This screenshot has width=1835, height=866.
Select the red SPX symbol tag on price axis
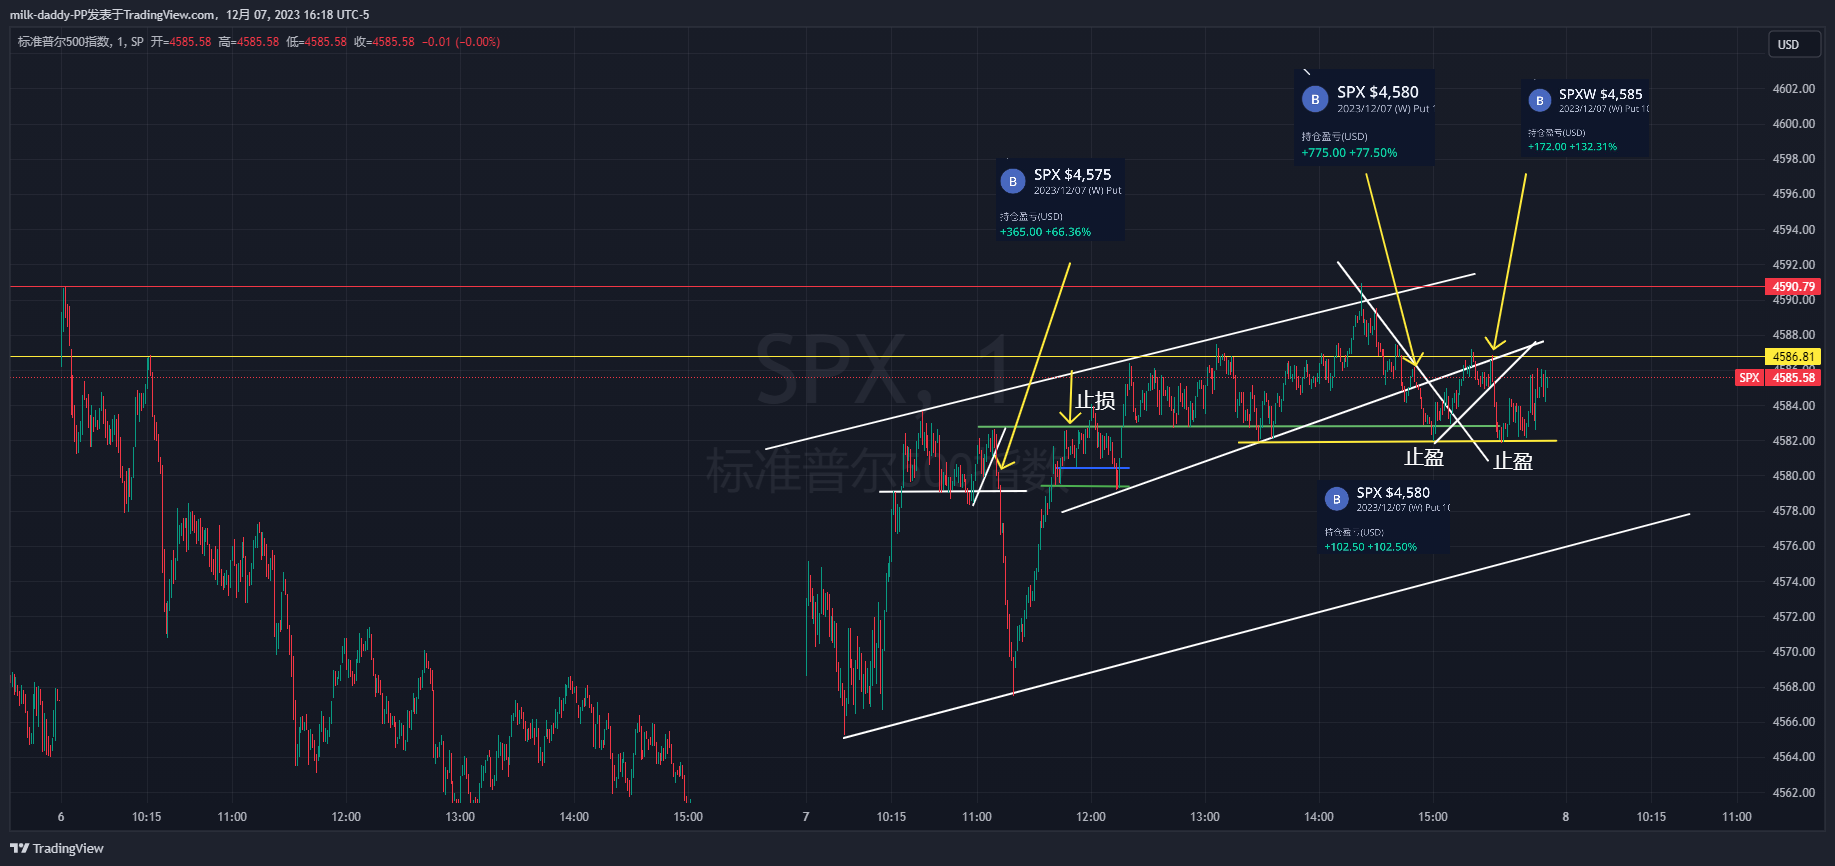(x=1748, y=378)
